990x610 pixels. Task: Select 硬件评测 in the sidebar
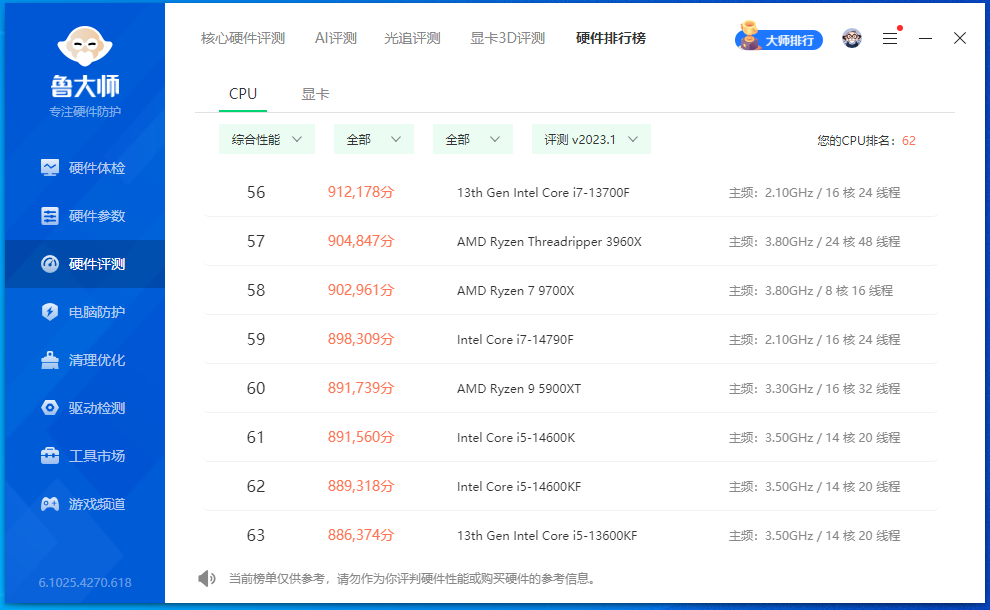(83, 264)
